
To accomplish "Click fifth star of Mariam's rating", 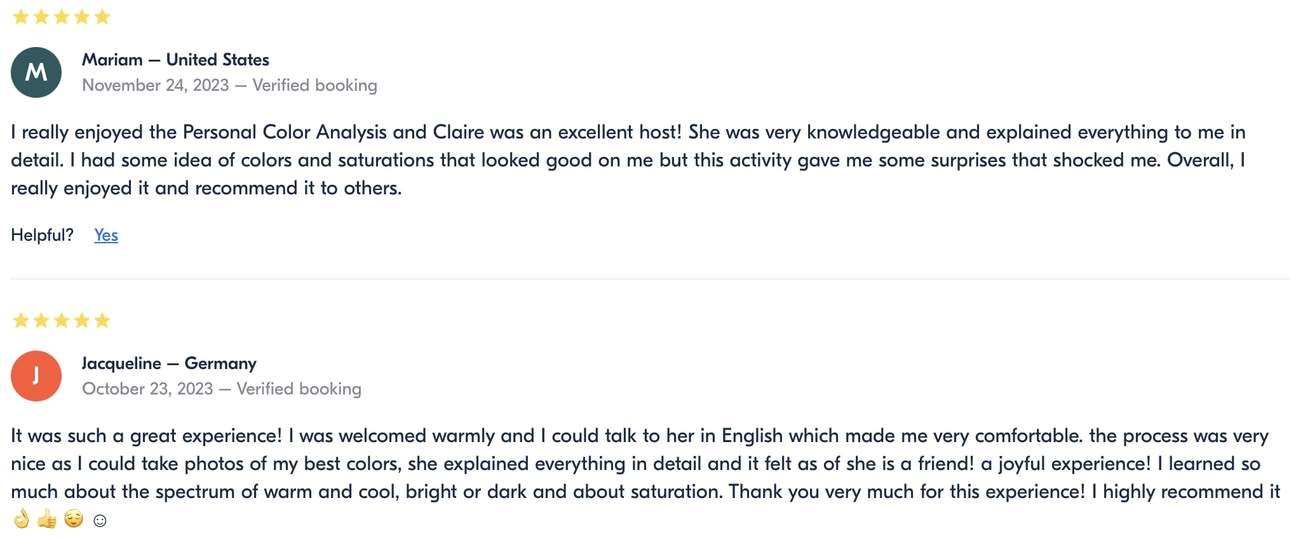I will 102,17.
